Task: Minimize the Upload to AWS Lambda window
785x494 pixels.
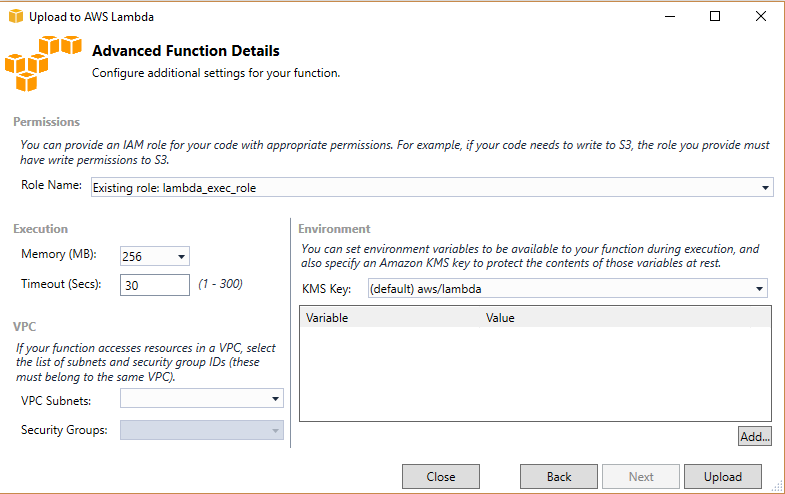Action: point(670,17)
